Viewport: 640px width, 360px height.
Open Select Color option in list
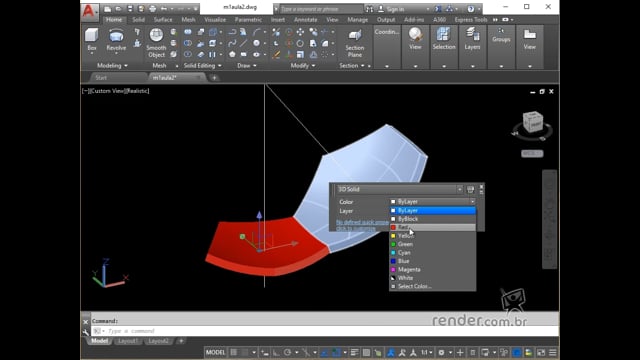pyautogui.click(x=433, y=286)
